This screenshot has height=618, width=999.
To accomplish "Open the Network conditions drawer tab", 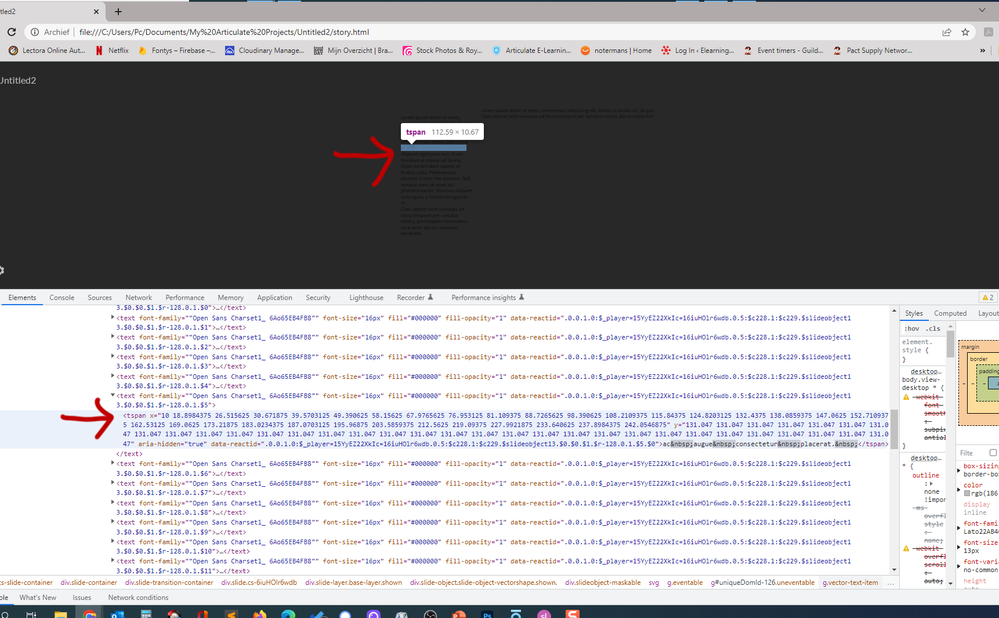I will pyautogui.click(x=138, y=598).
